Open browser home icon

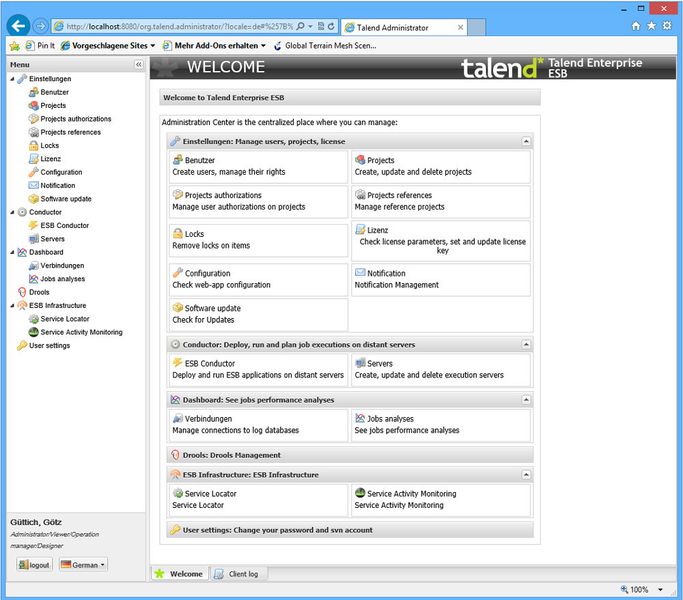(x=636, y=26)
